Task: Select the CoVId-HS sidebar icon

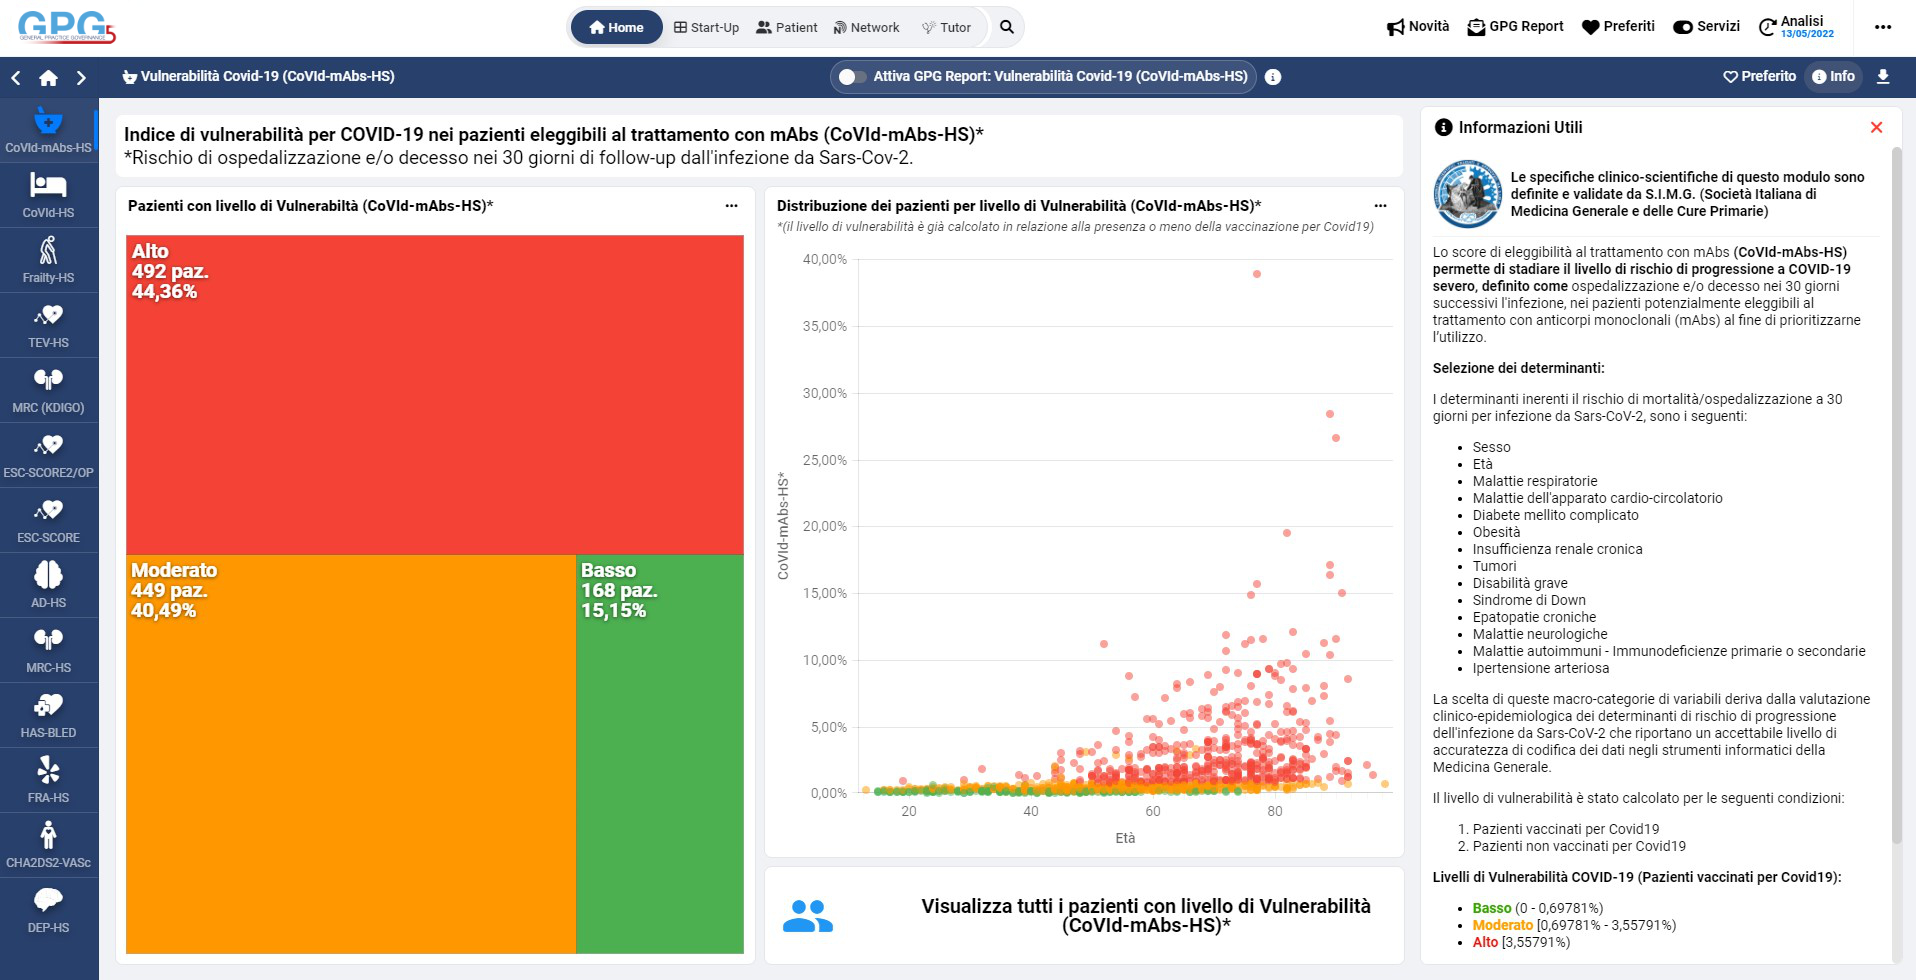Action: 48,195
